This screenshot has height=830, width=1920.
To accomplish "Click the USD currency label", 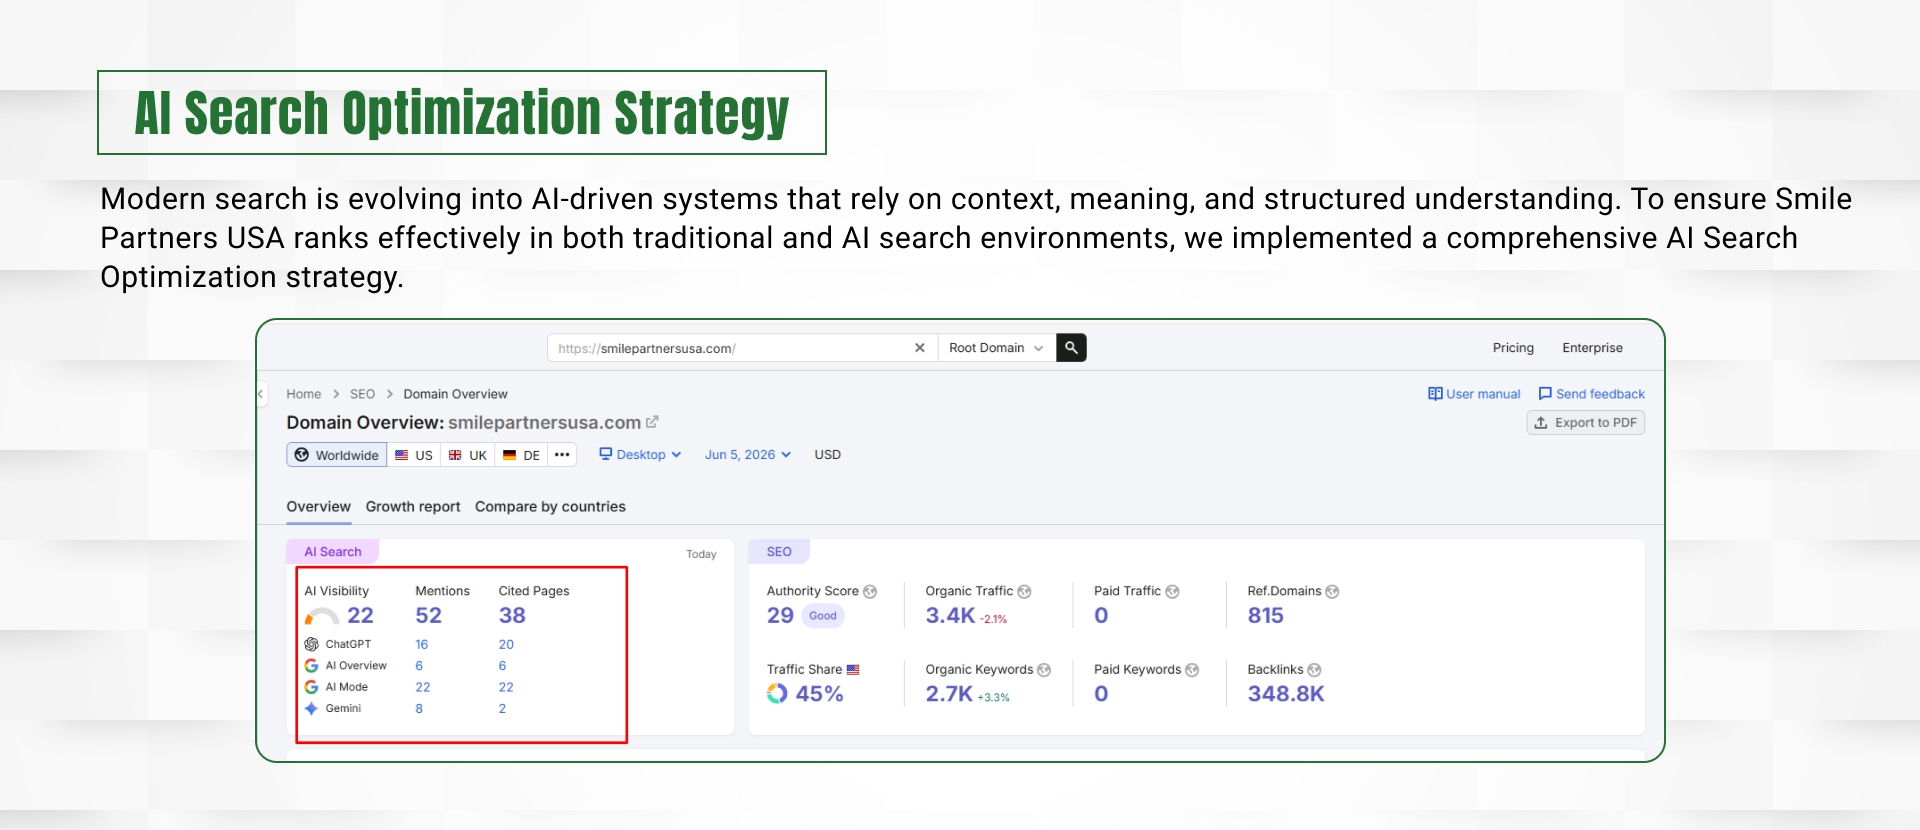I will [827, 454].
